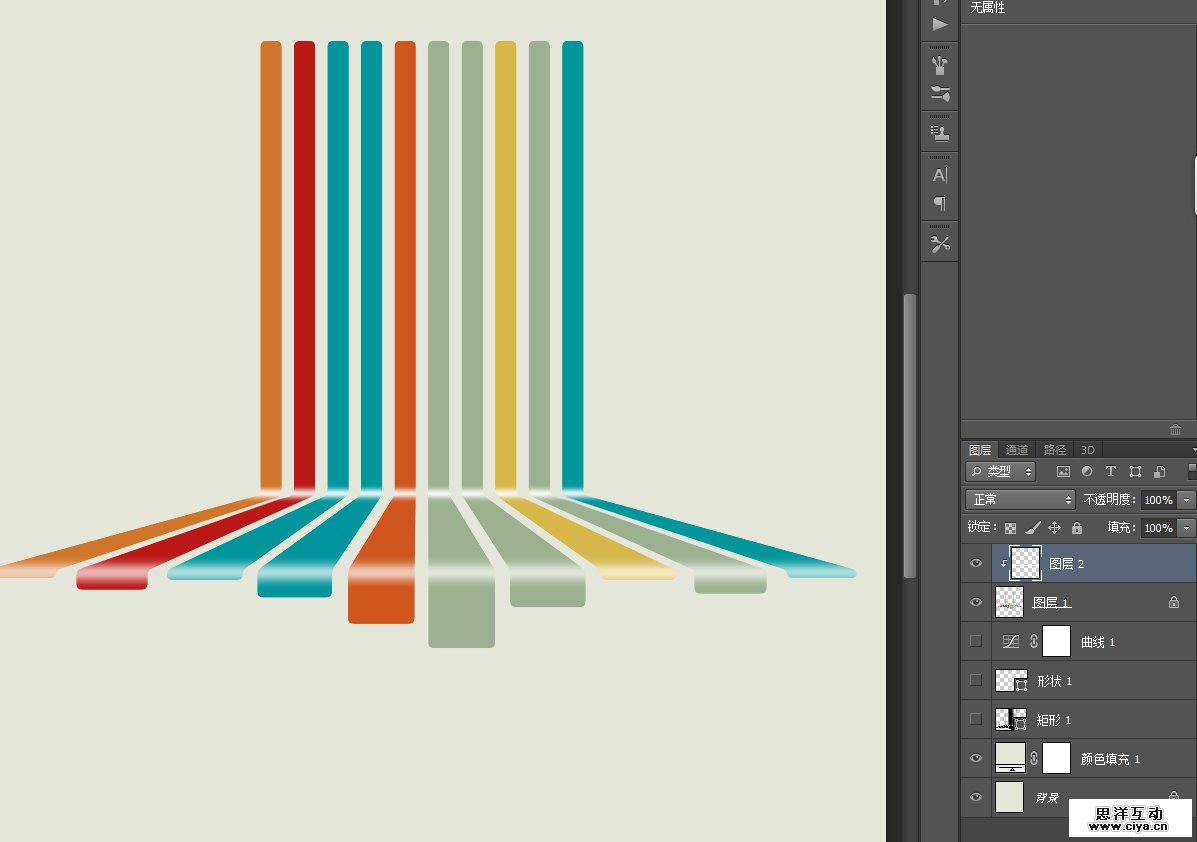Expand the 不透明度 opacity slider arrow
Image resolution: width=1197 pixels, height=842 pixels.
click(1187, 499)
